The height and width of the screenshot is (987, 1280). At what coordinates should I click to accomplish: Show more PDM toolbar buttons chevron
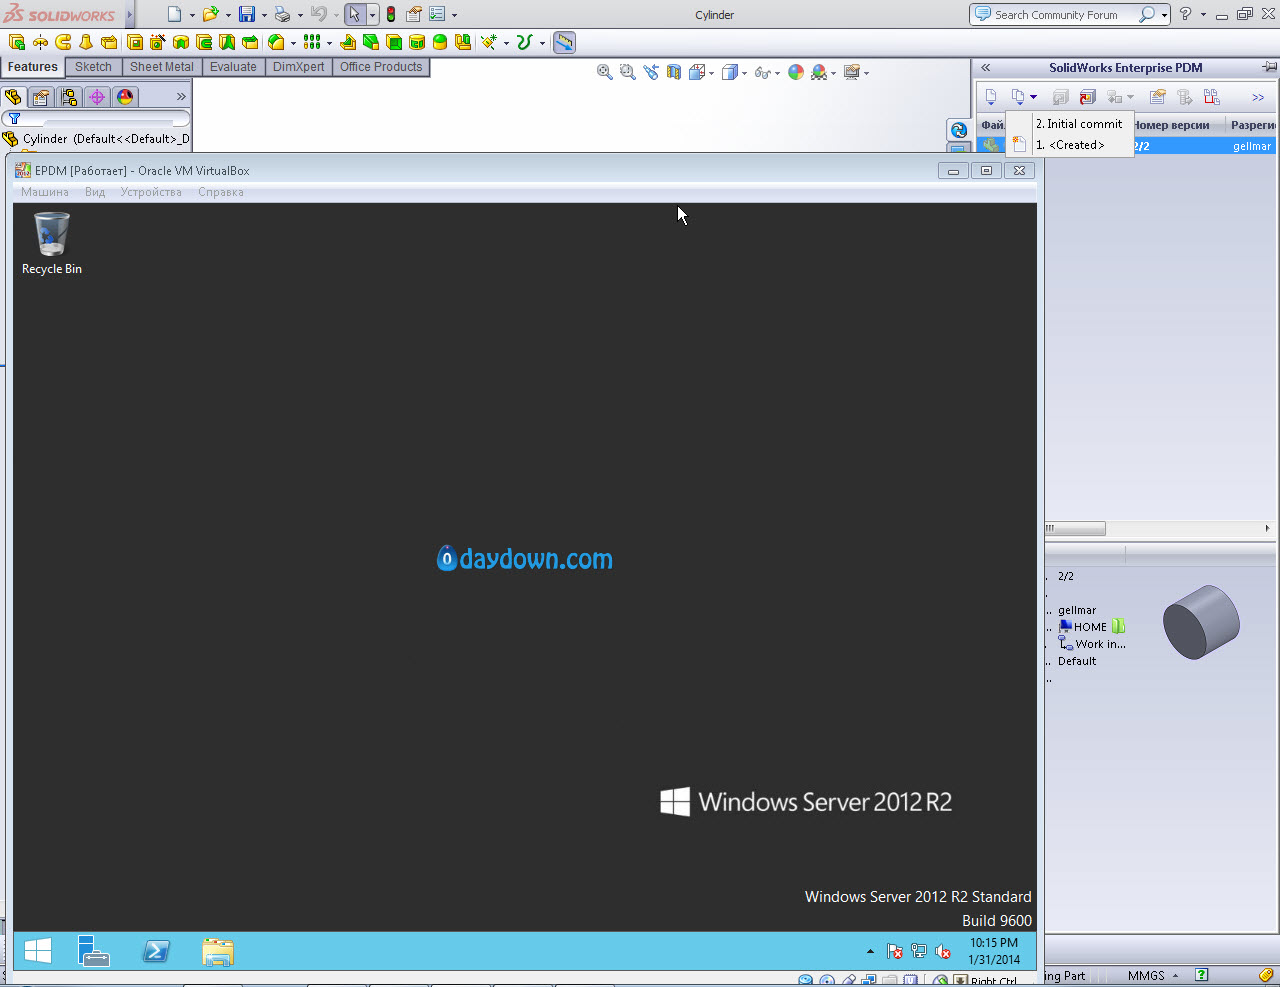(1258, 97)
